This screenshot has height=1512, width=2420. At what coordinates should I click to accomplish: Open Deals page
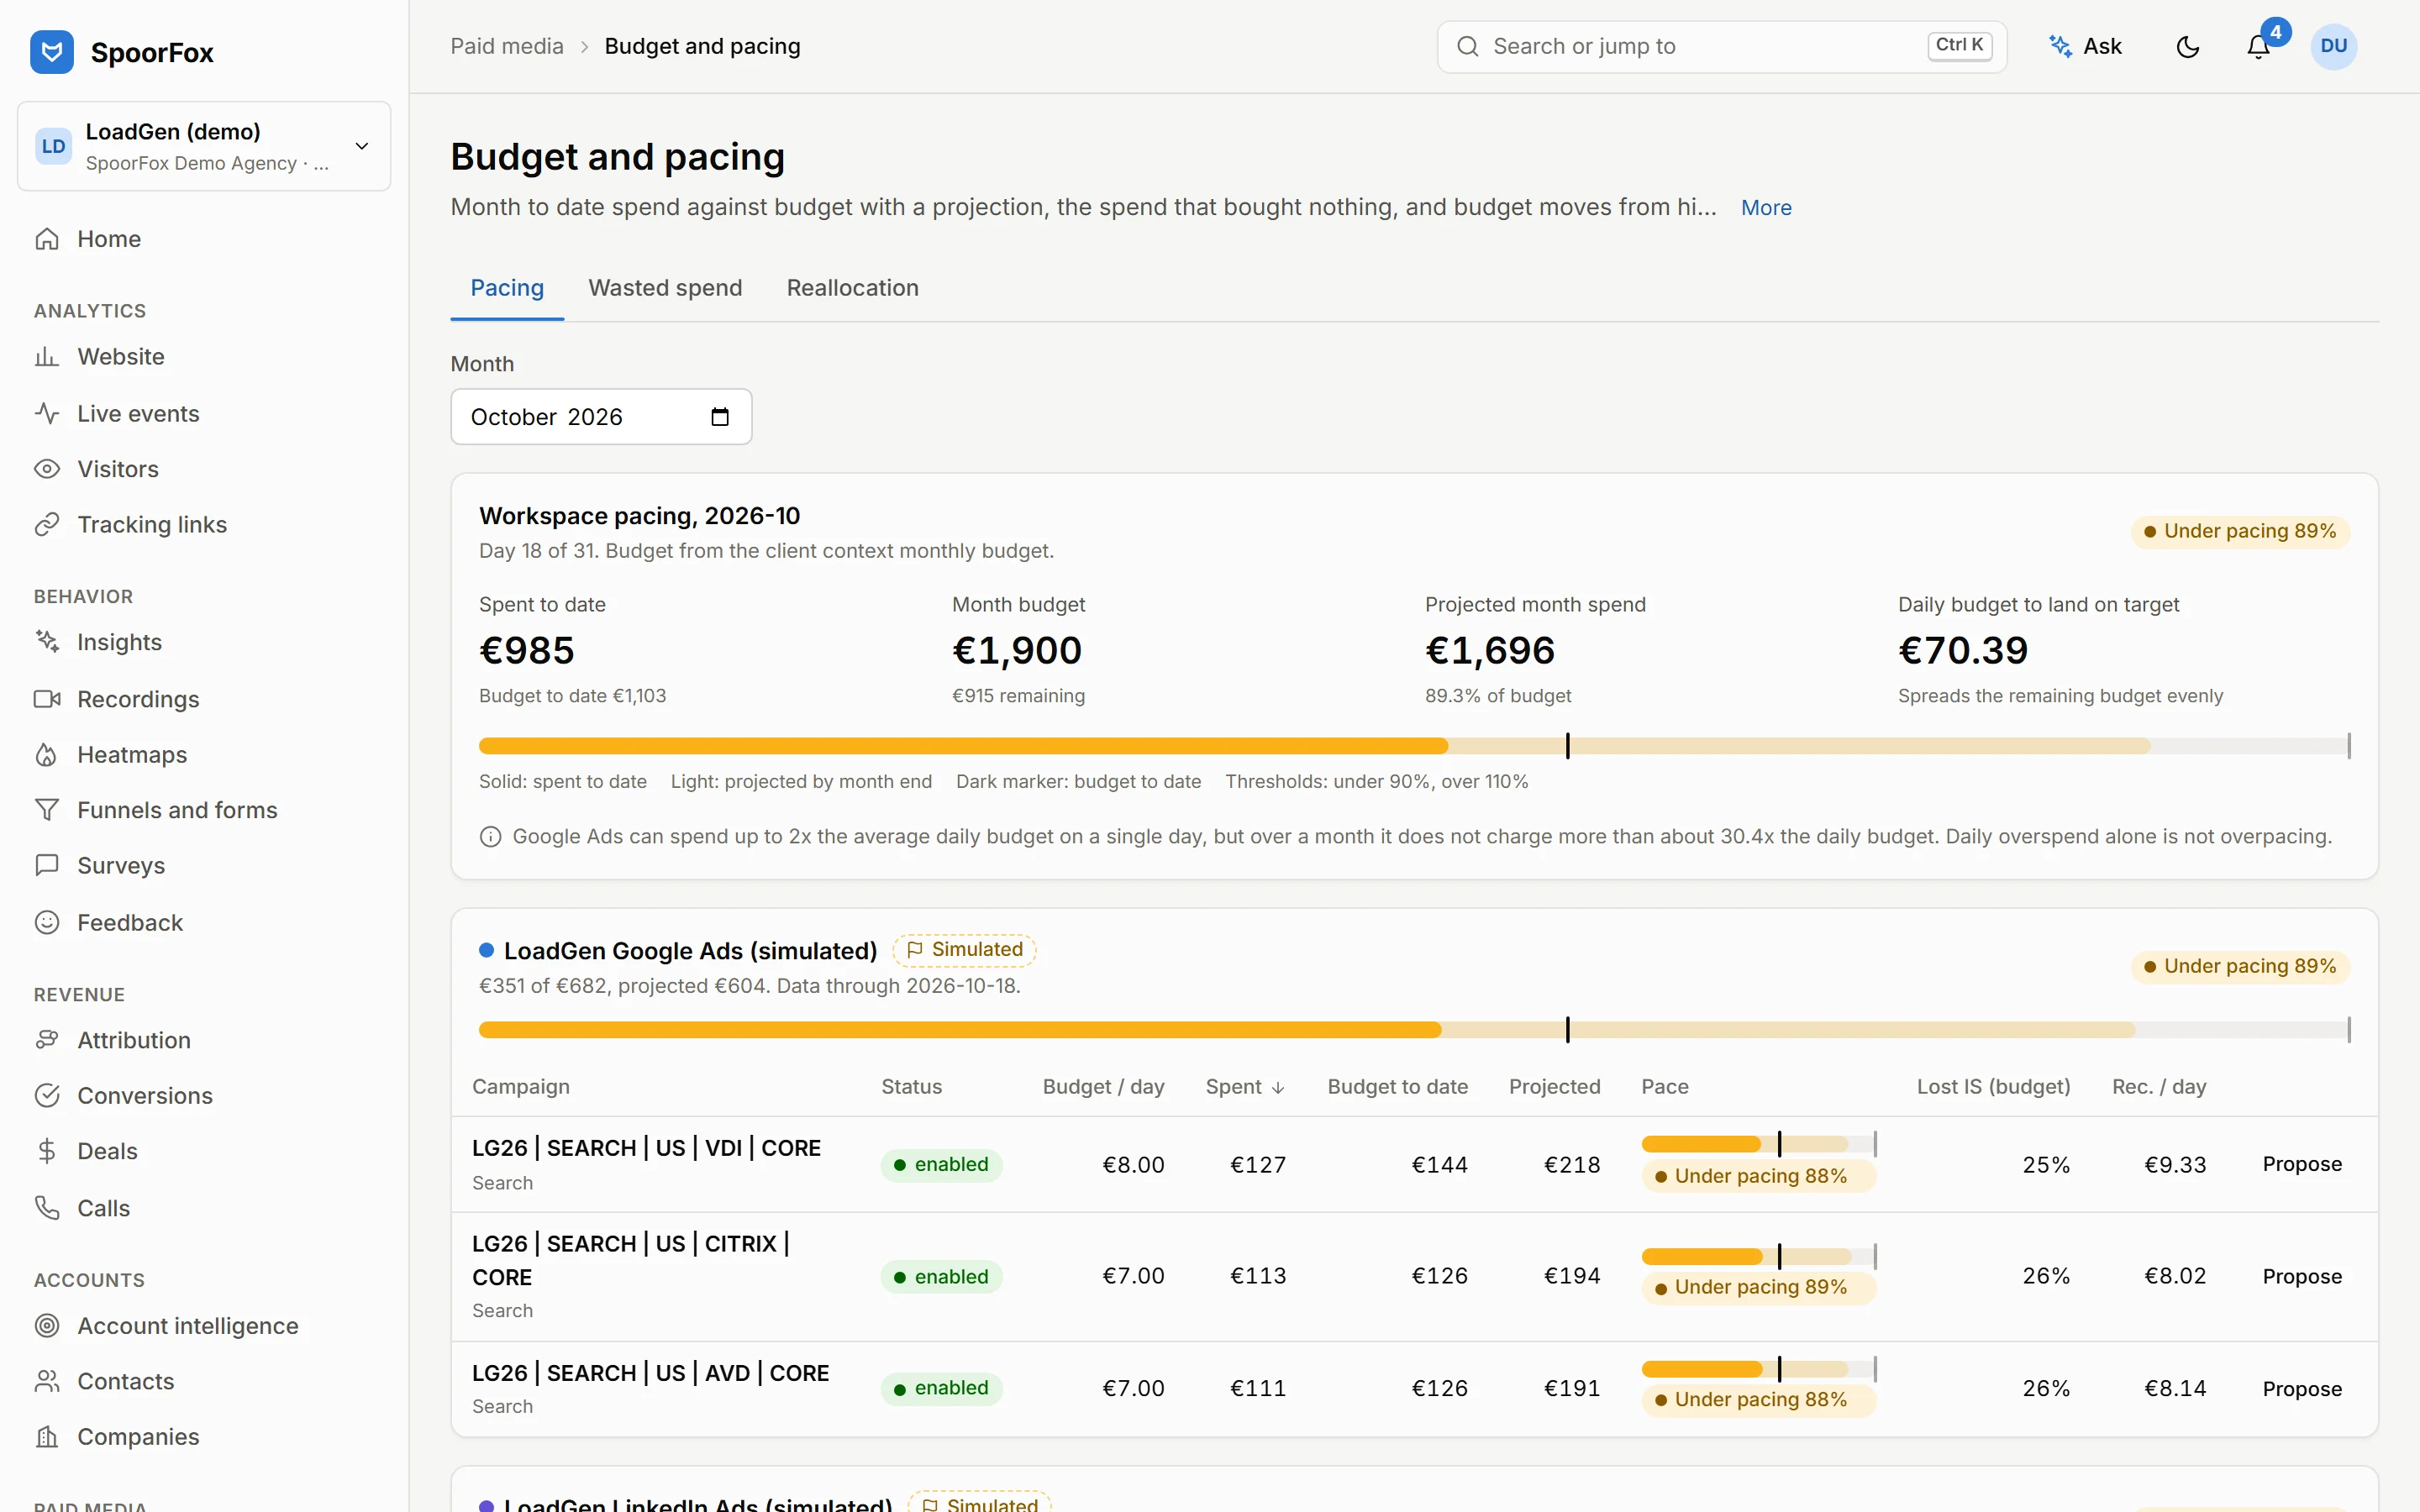(204, 1151)
